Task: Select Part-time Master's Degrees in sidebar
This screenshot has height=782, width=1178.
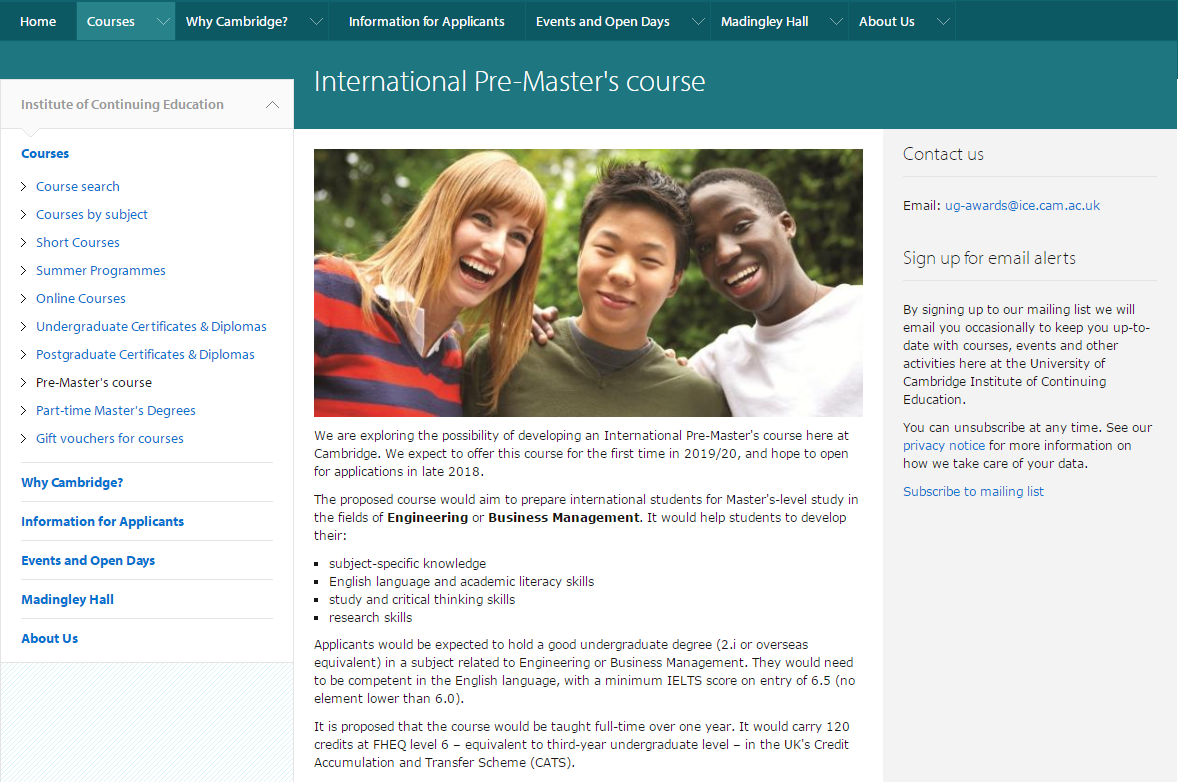Action: coord(116,410)
